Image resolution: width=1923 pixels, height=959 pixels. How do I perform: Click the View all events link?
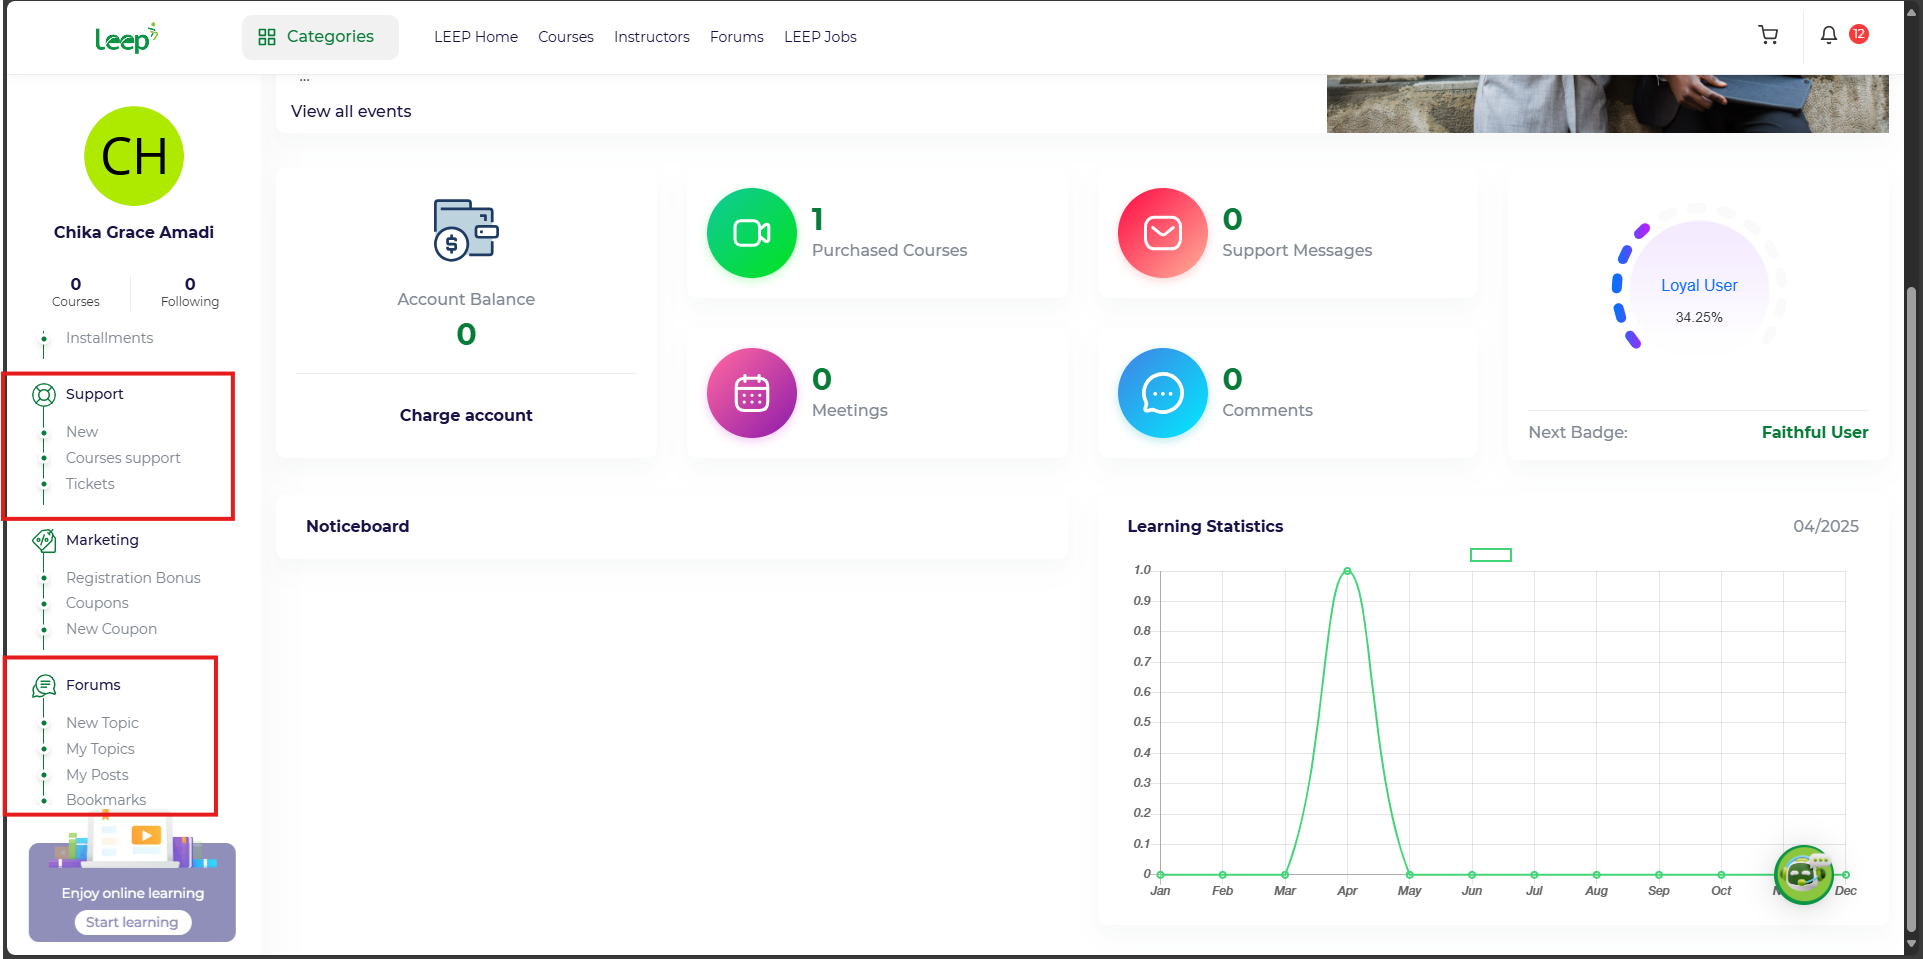tap(351, 111)
